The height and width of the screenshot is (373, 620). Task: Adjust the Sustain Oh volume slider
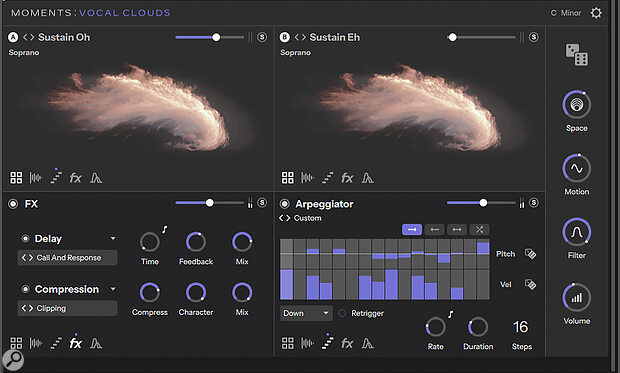pyautogui.click(x=210, y=37)
